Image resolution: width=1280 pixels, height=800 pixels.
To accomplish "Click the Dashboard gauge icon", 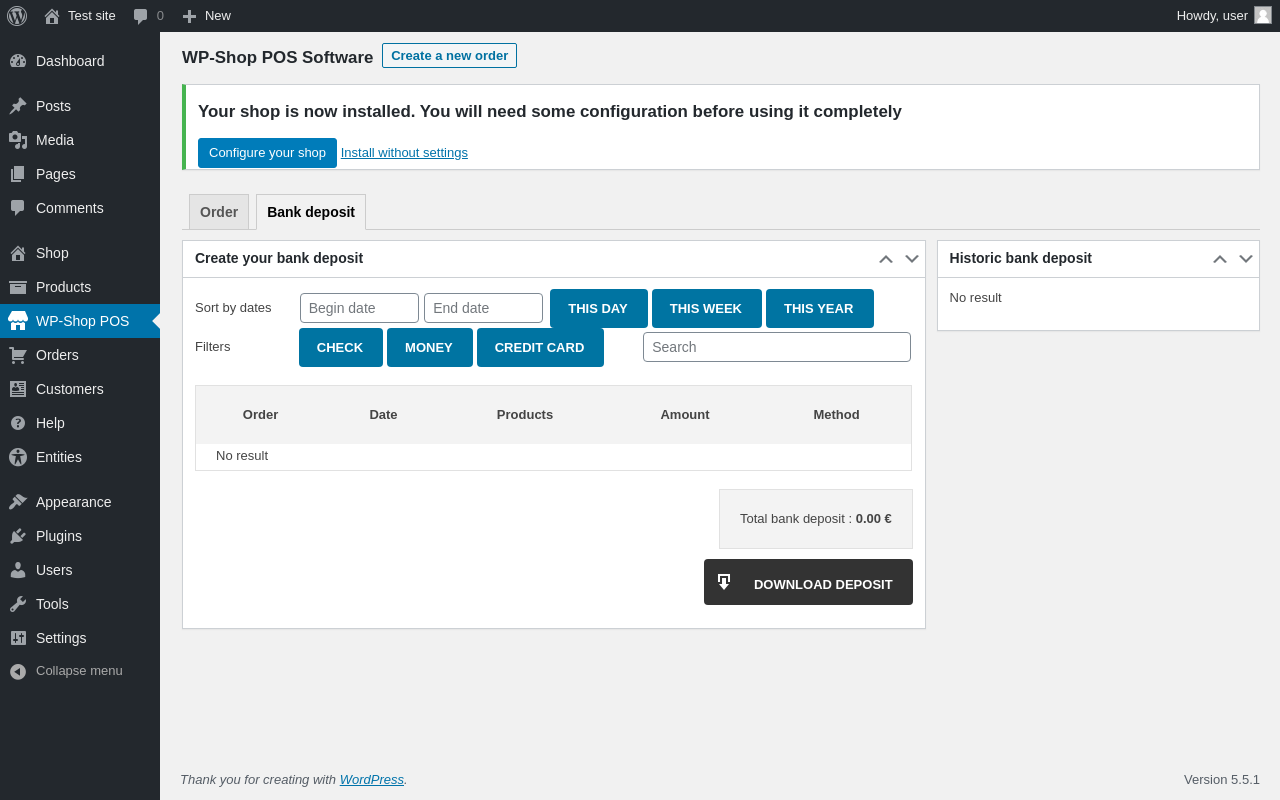I will (18, 61).
